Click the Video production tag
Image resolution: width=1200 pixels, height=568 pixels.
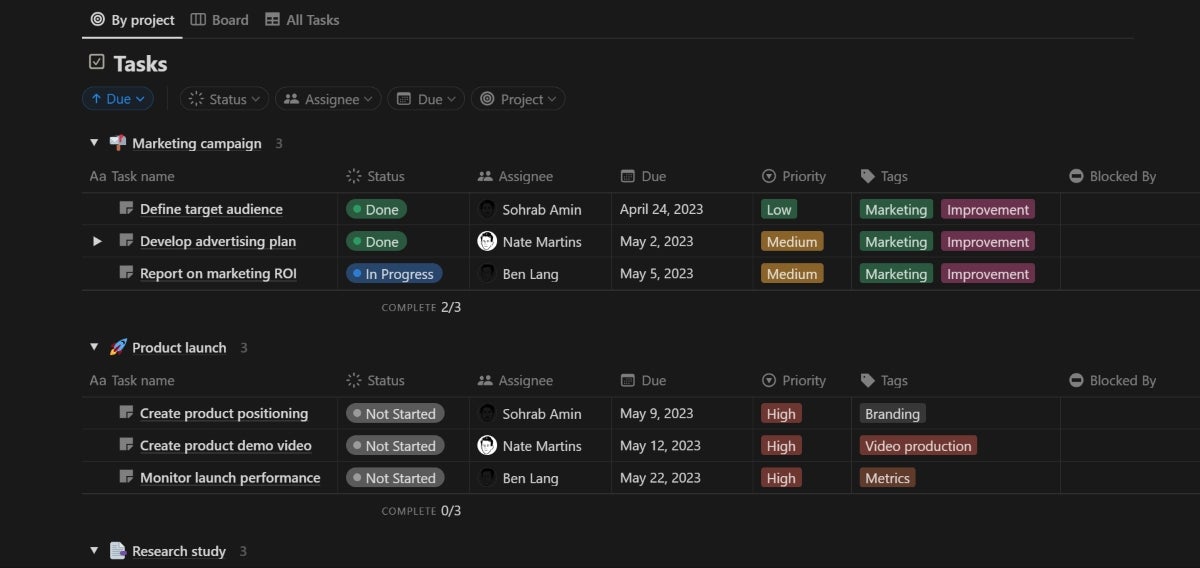pyautogui.click(x=918, y=446)
